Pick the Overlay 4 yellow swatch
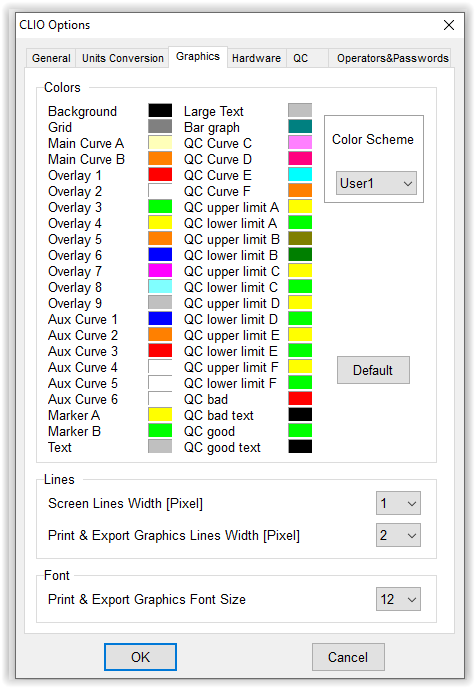The height and width of the screenshot is (688, 475). pos(160,222)
